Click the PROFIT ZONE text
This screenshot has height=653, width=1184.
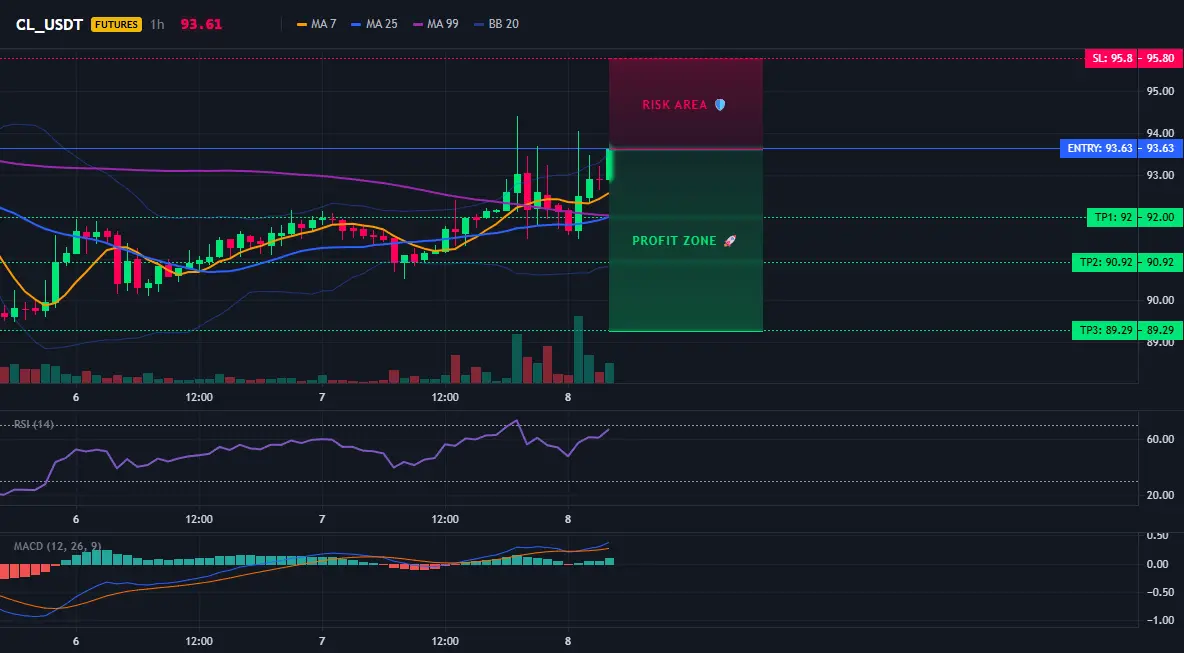pos(674,241)
